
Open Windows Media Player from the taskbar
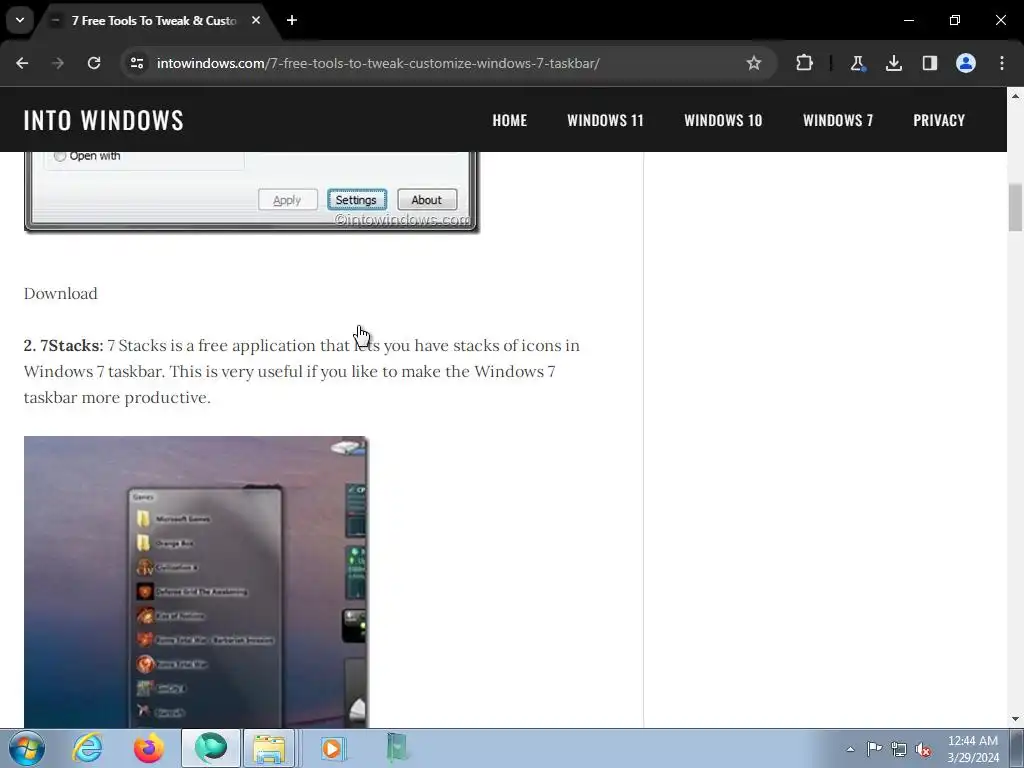332,748
